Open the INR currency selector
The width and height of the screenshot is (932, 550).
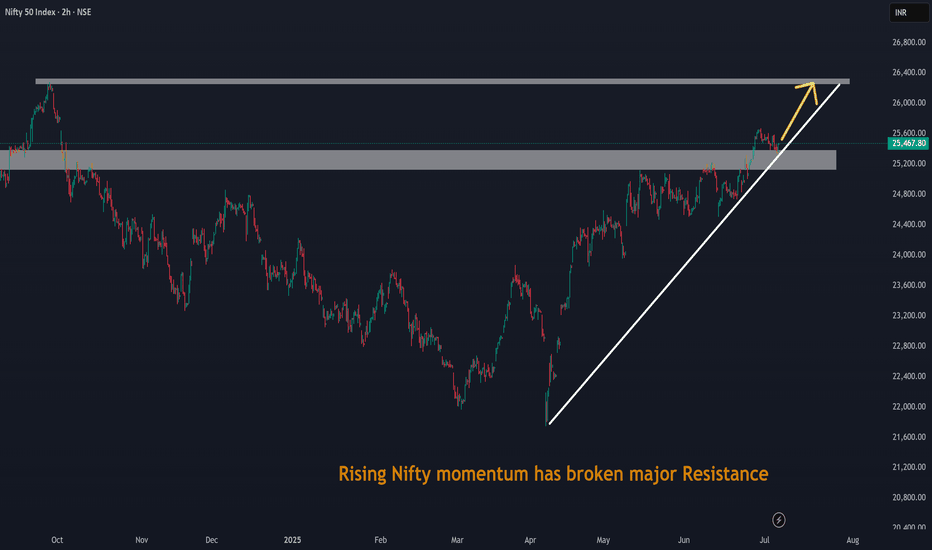pyautogui.click(x=908, y=12)
